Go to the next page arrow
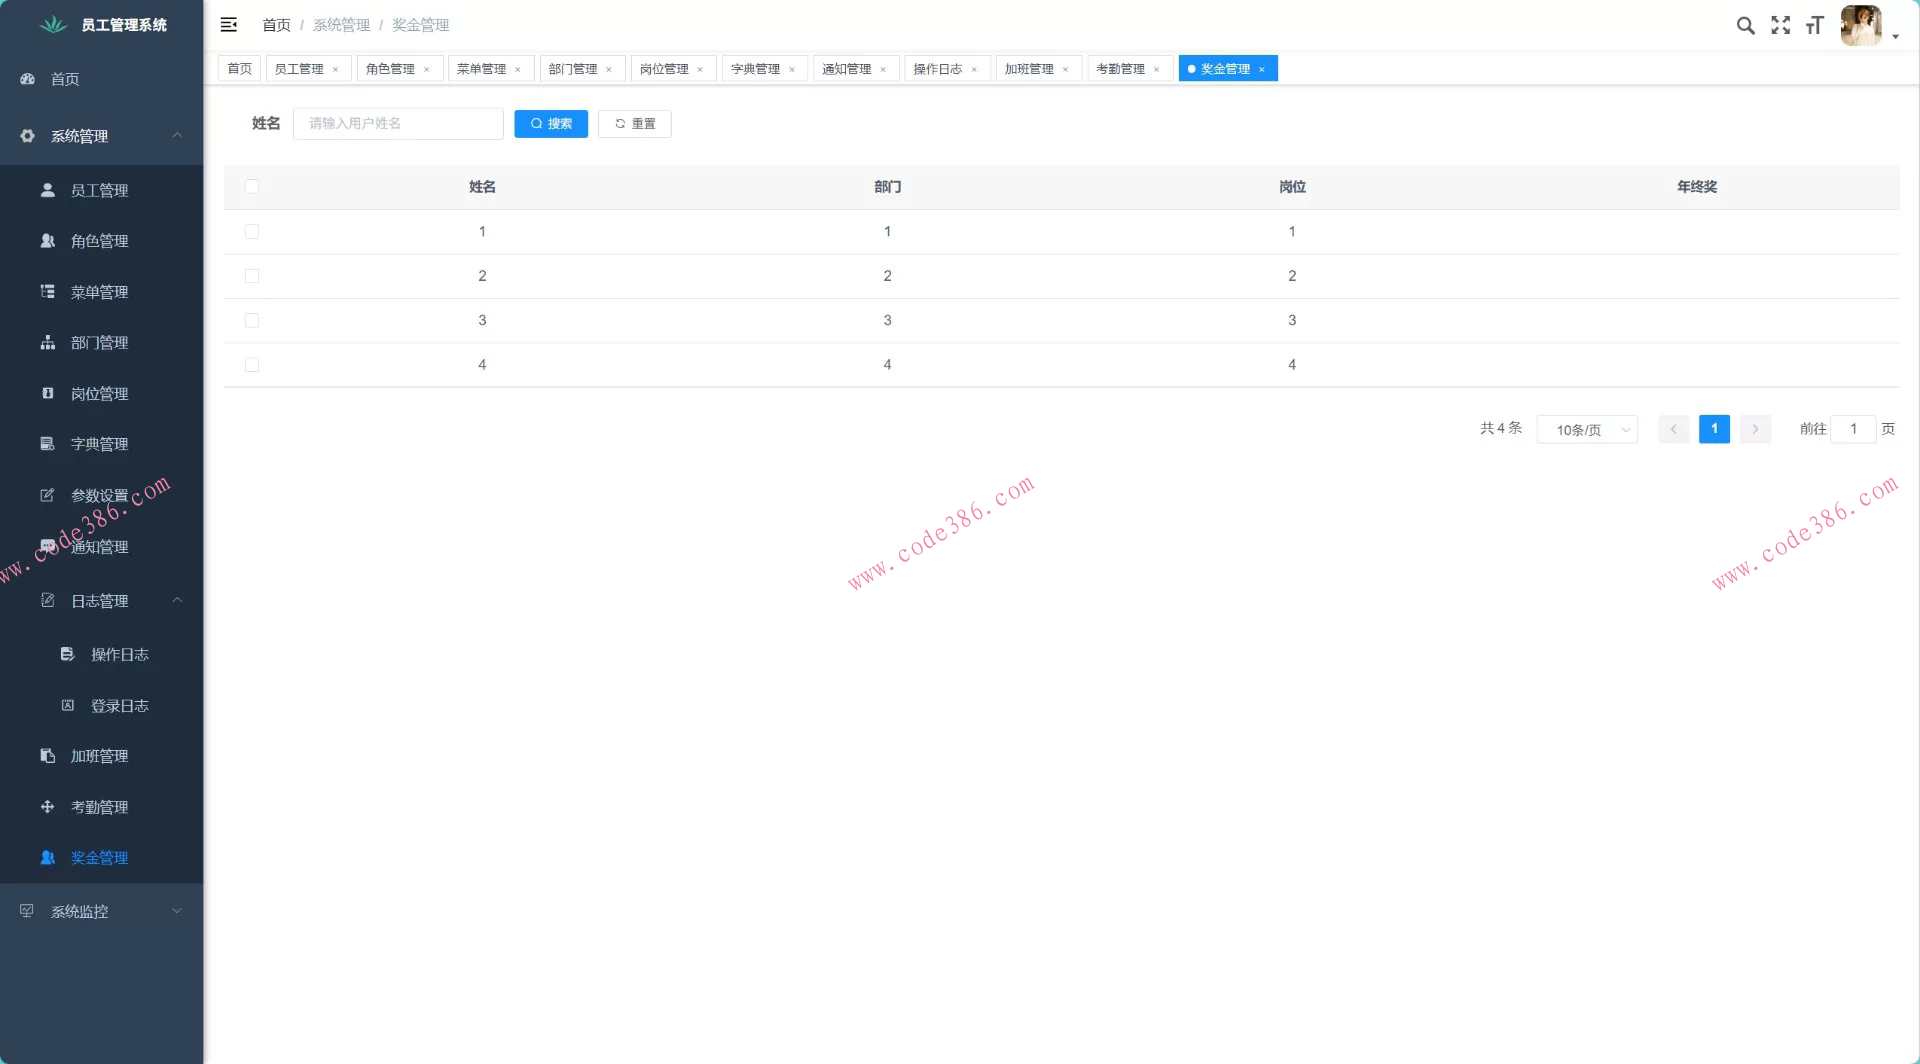Viewport: 1920px width, 1064px height. coord(1755,429)
